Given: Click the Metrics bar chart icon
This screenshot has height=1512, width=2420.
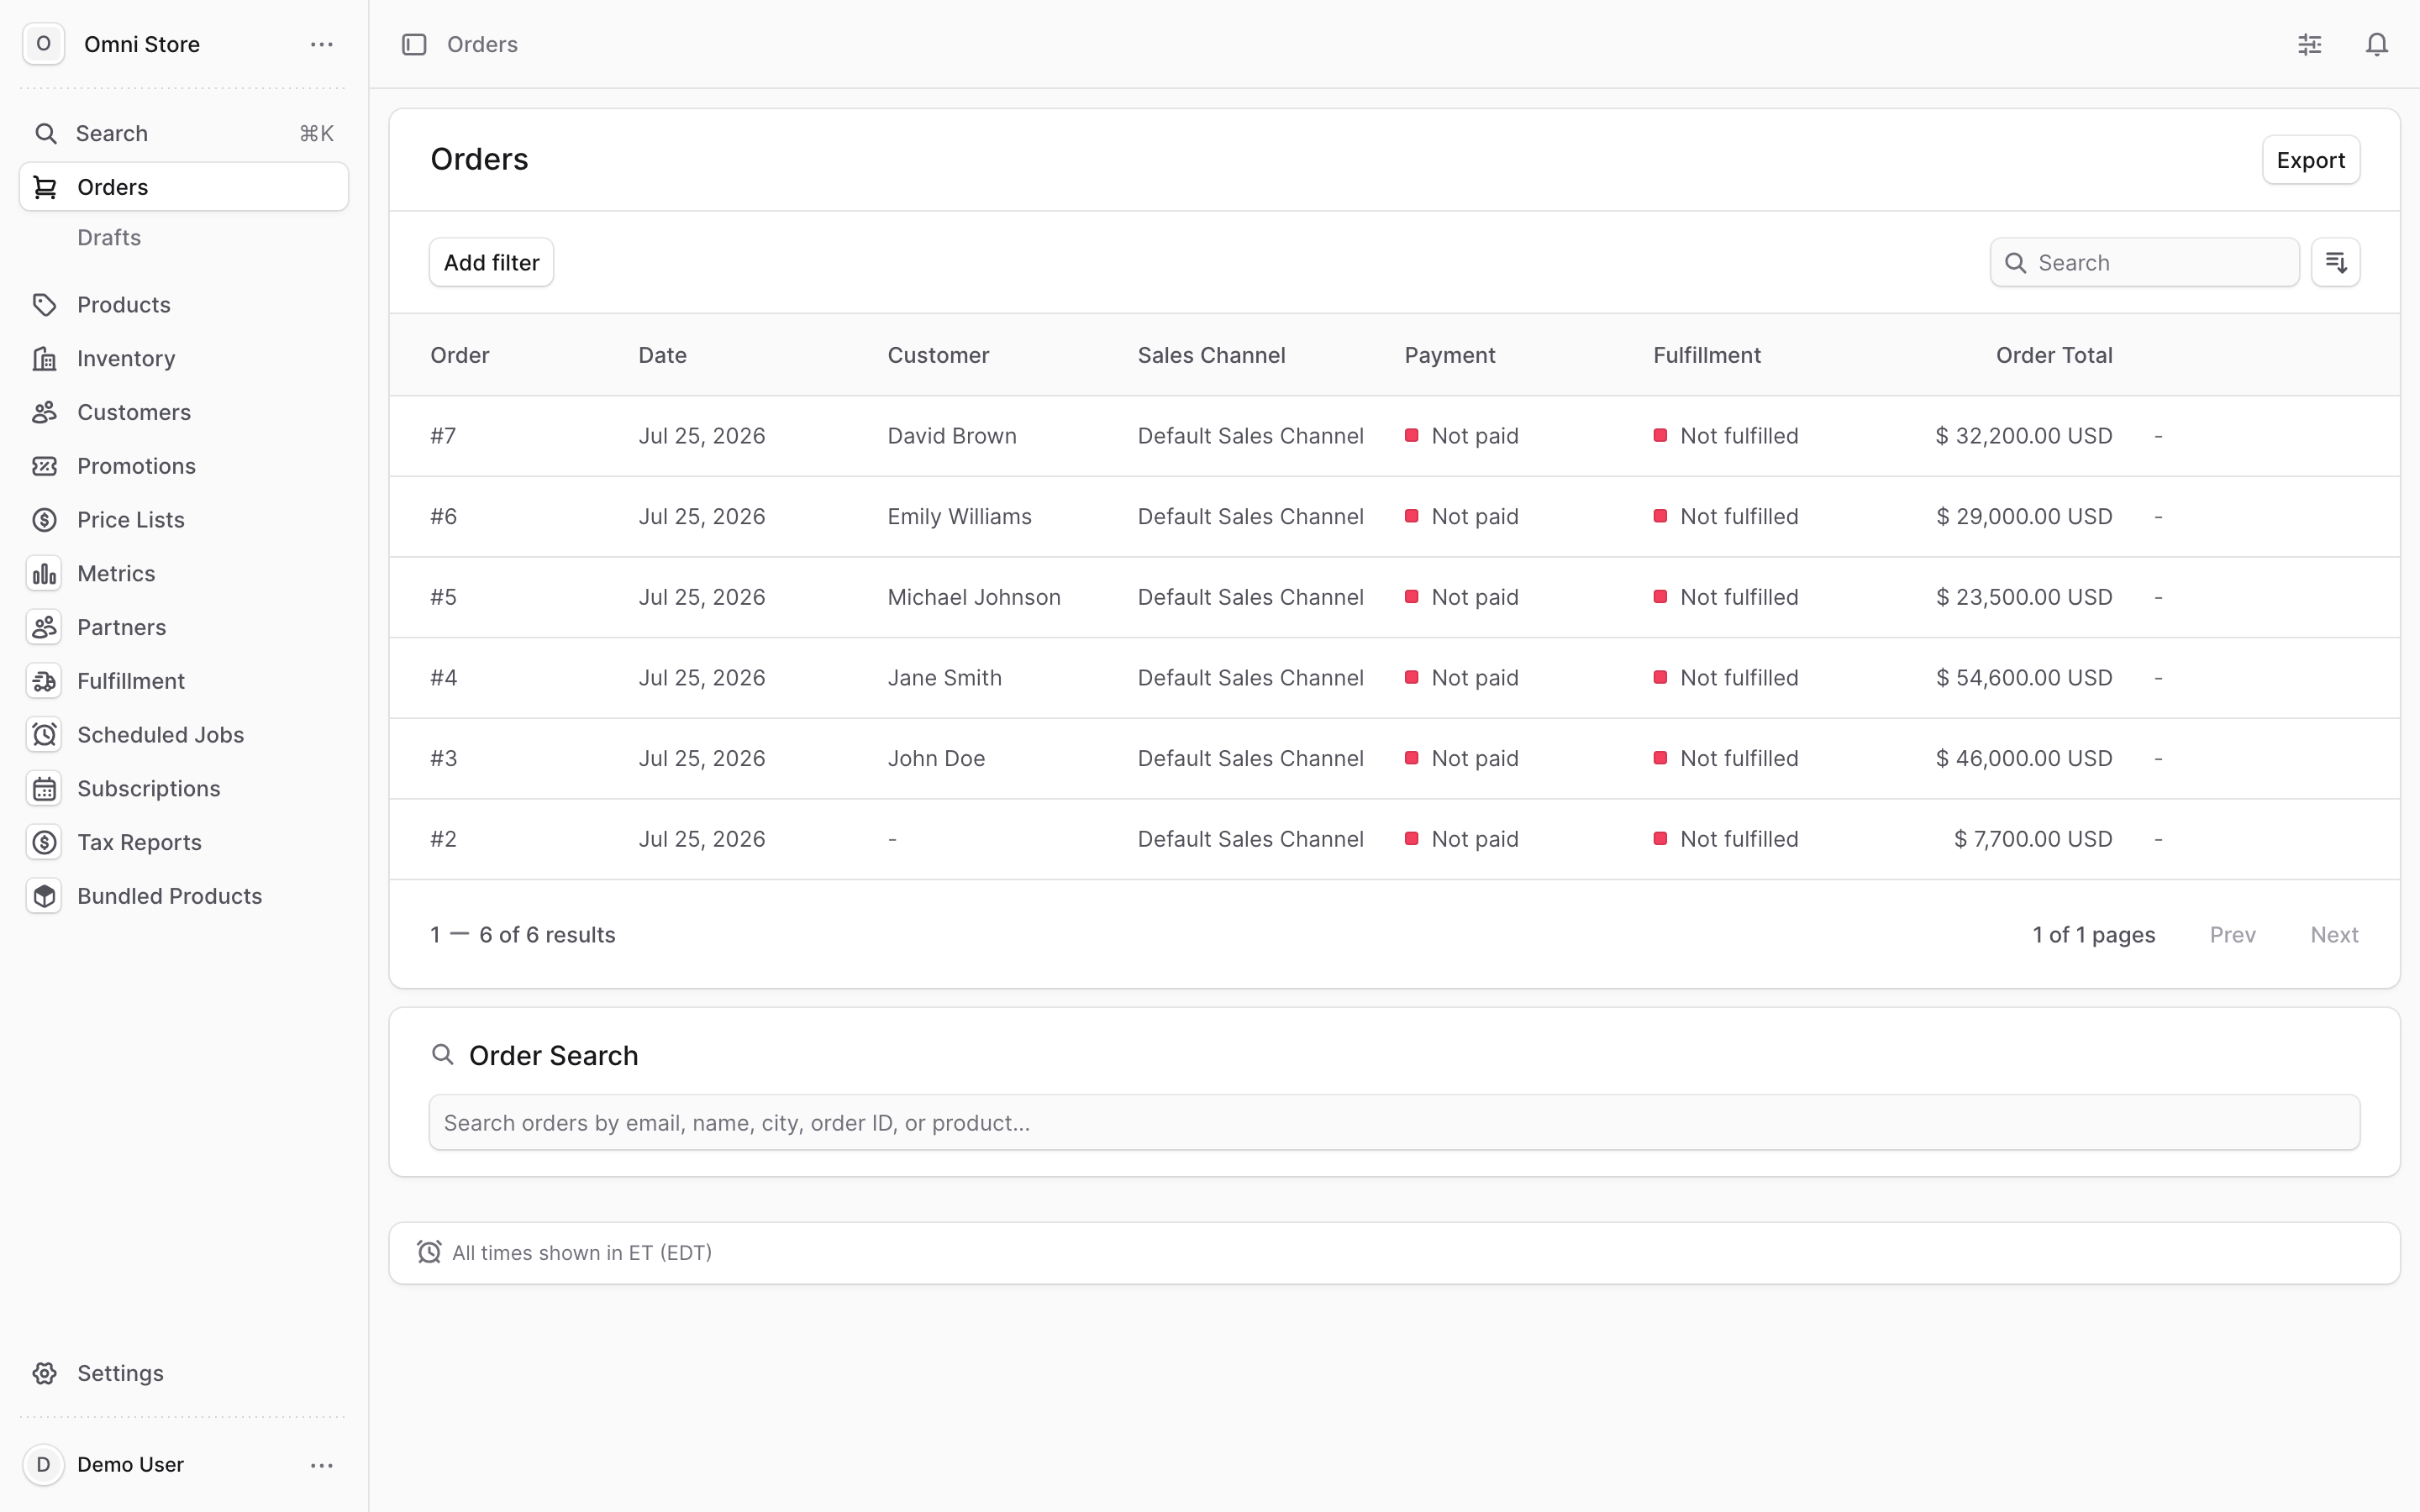Looking at the screenshot, I should pos(45,574).
